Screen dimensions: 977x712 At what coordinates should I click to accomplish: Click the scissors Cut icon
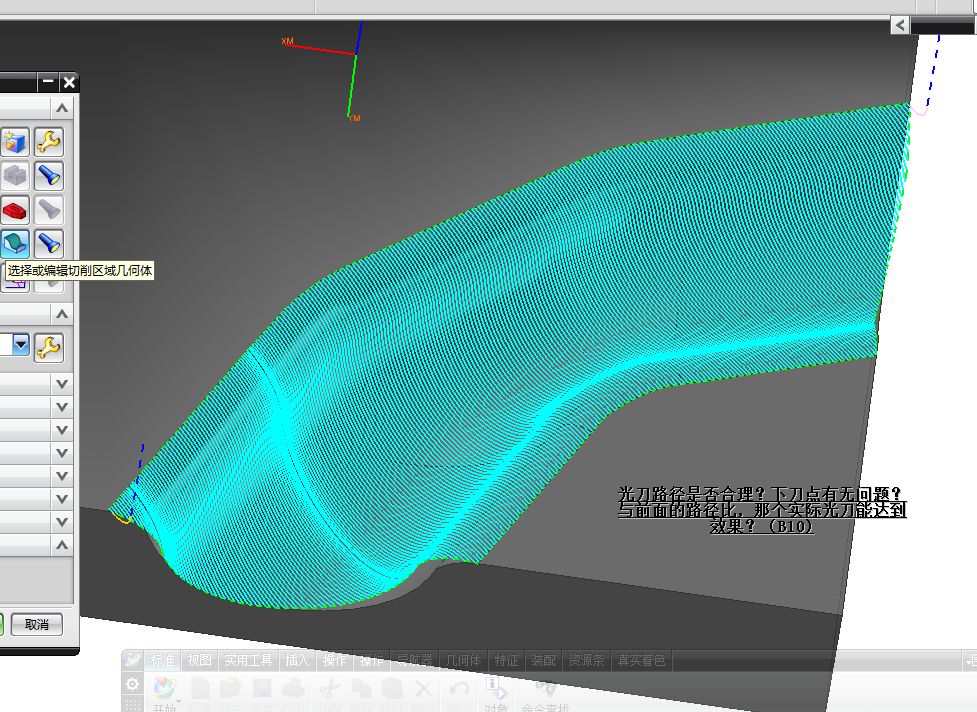[330, 688]
